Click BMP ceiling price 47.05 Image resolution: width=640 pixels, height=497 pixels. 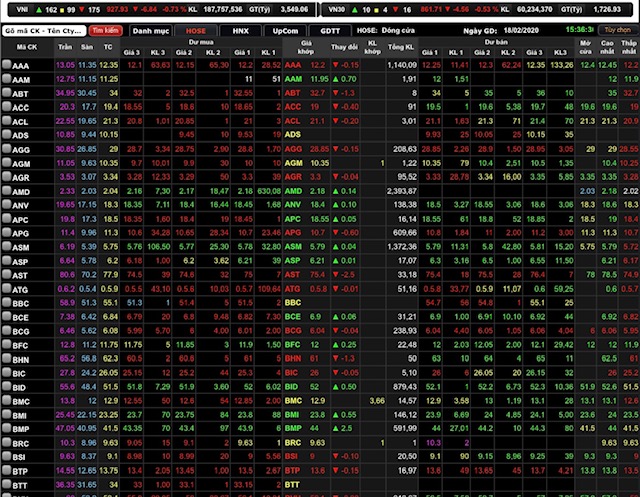point(65,428)
